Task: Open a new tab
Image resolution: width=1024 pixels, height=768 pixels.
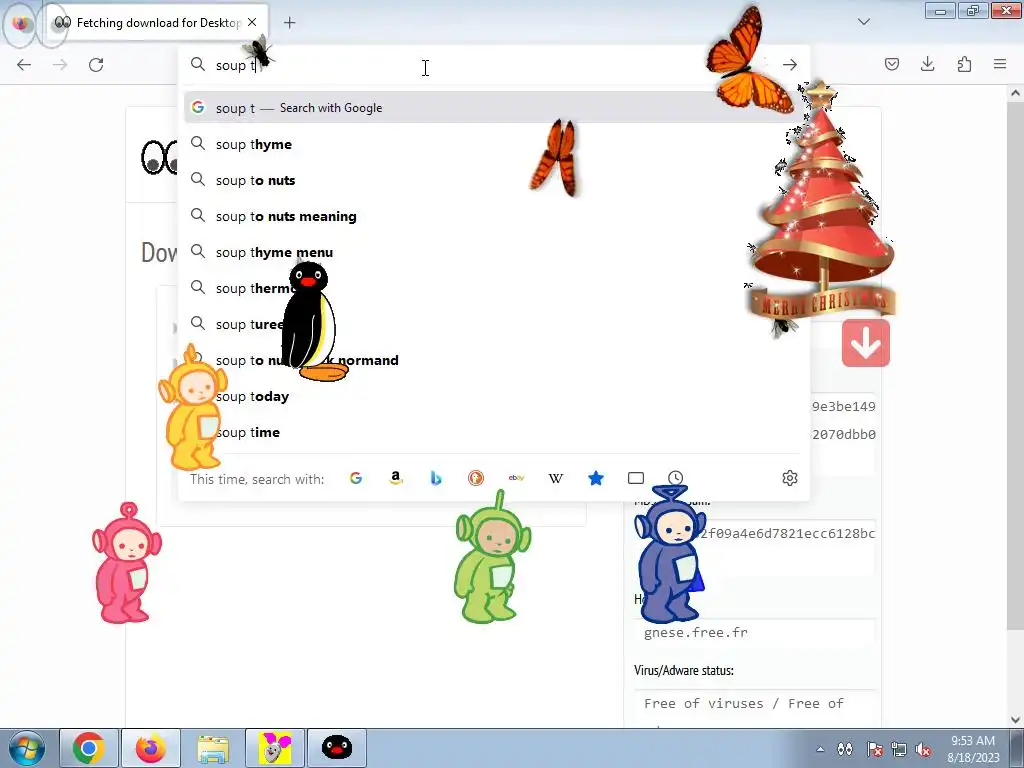Action: [289, 23]
